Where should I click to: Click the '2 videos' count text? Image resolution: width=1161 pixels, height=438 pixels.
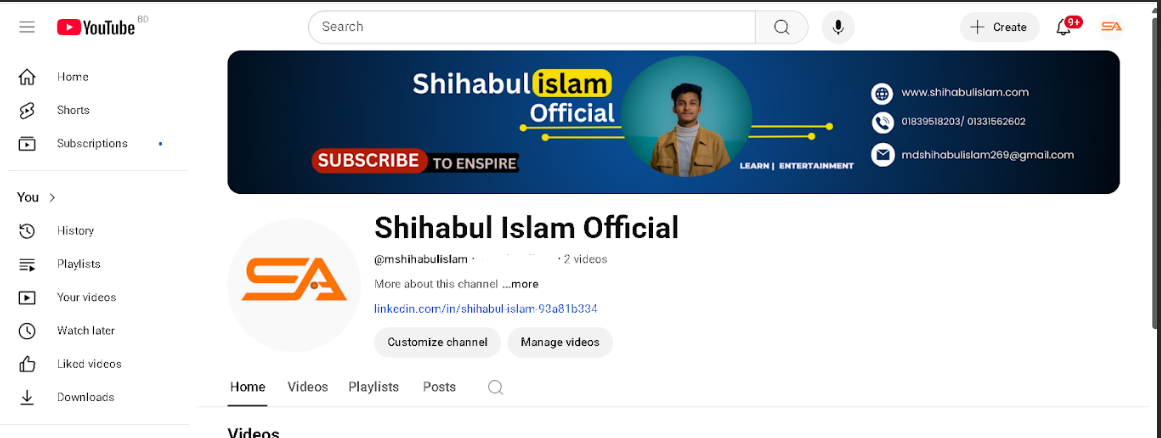(586, 260)
